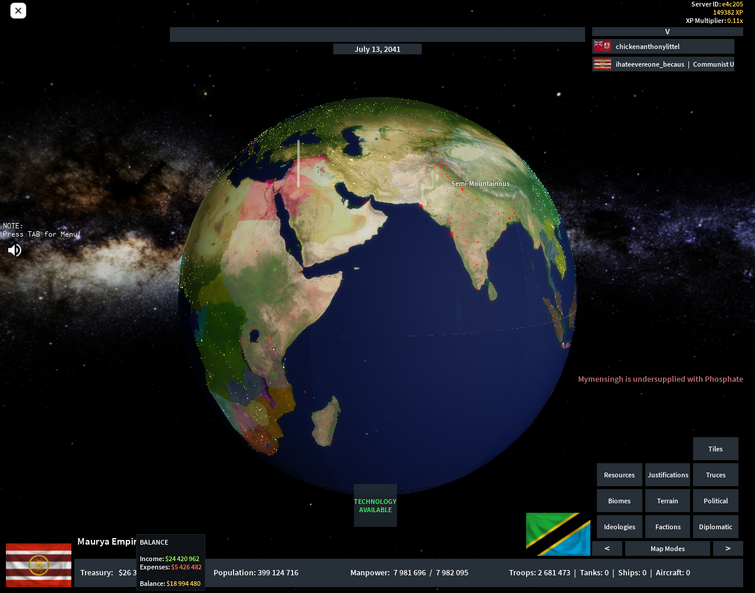Screen dimensions: 755x593
Task: Switch to Tiles map mode
Action: click(x=716, y=449)
